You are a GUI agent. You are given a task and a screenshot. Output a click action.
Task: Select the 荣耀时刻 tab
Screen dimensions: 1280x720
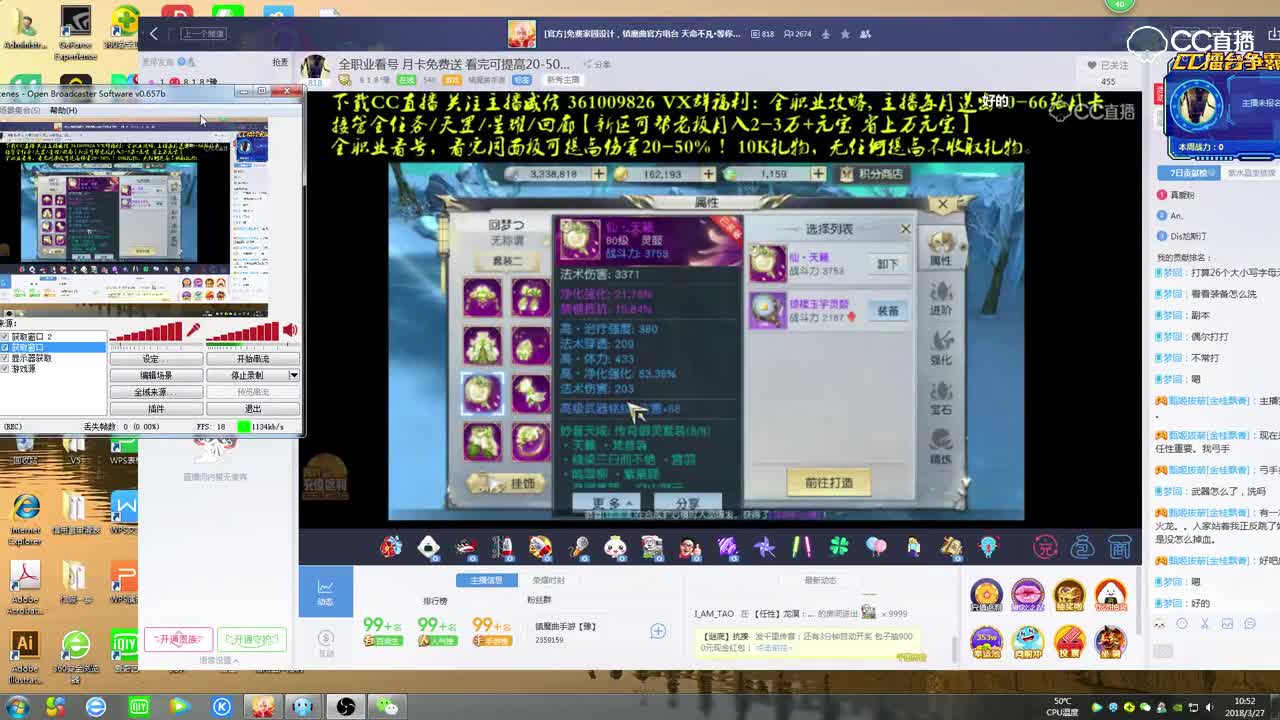point(548,580)
